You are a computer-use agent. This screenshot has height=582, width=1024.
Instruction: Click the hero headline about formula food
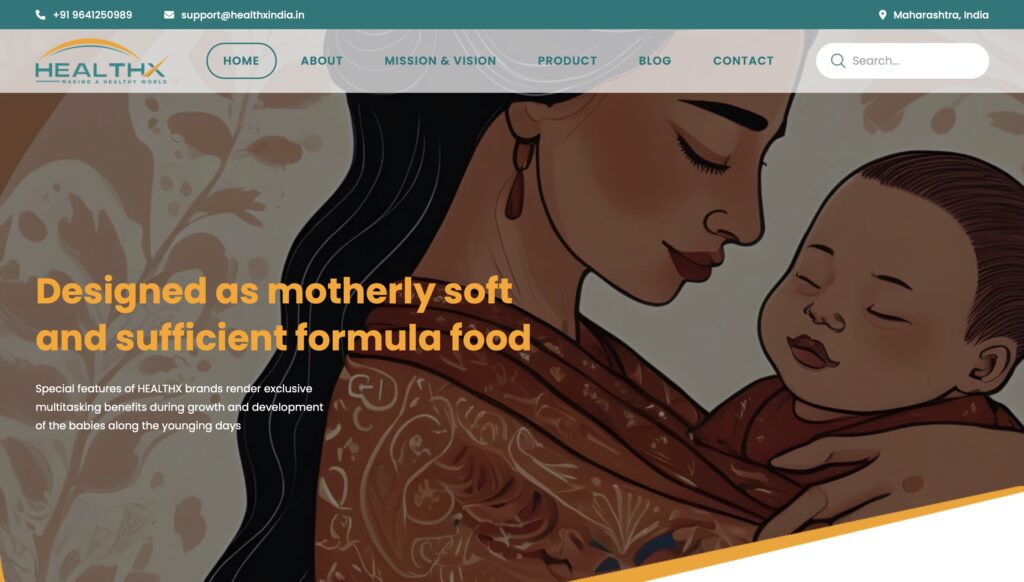click(x=283, y=314)
